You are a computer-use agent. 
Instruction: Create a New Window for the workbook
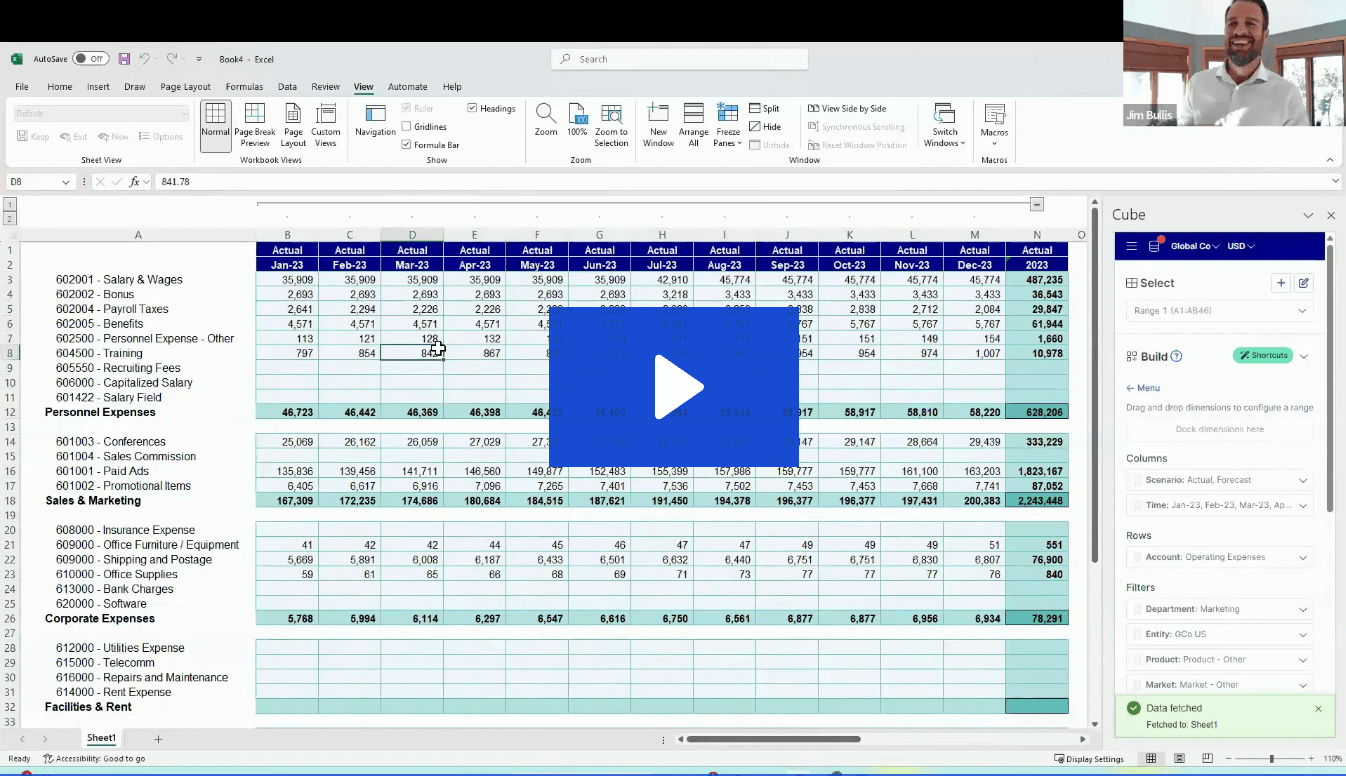pos(657,124)
